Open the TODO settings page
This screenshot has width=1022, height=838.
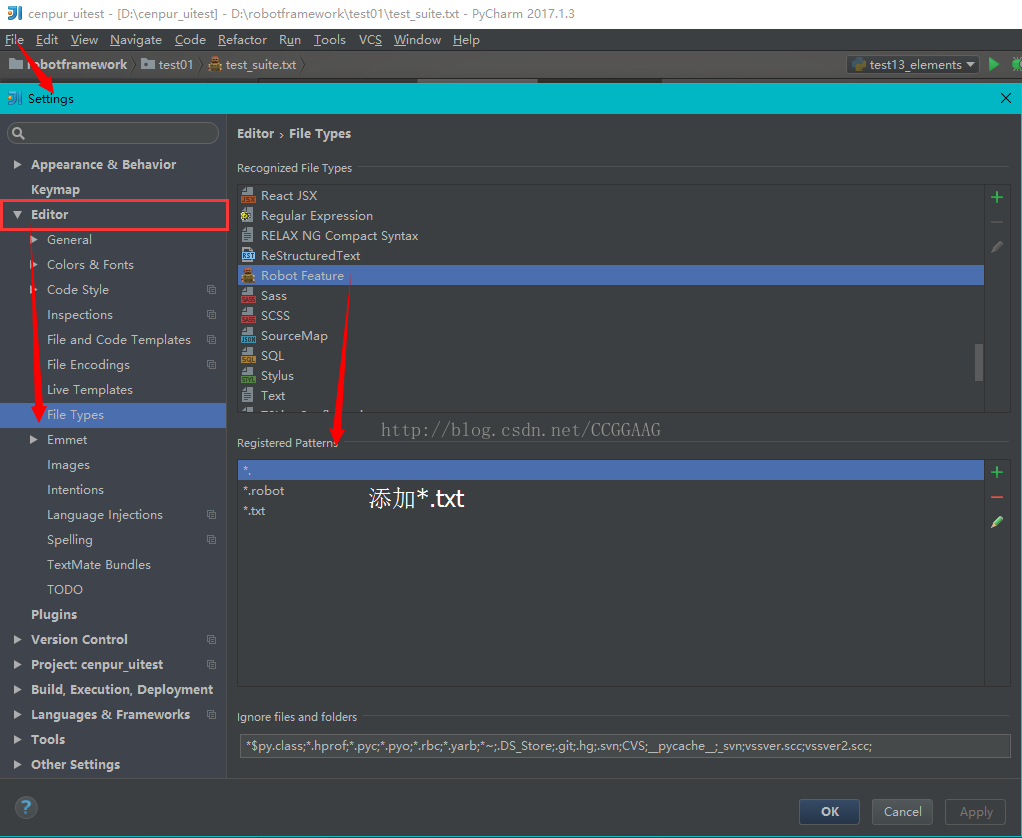[x=65, y=590]
